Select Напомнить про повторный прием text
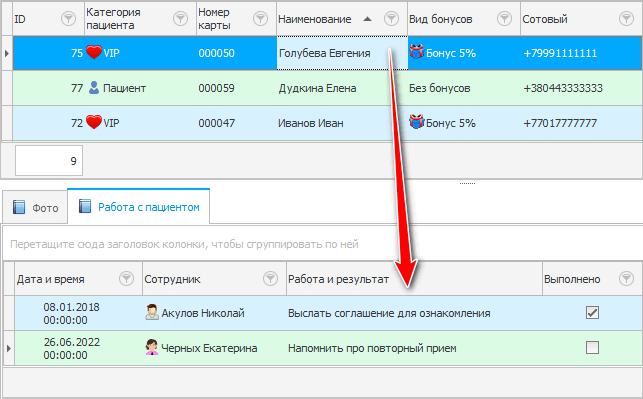 tap(372, 348)
